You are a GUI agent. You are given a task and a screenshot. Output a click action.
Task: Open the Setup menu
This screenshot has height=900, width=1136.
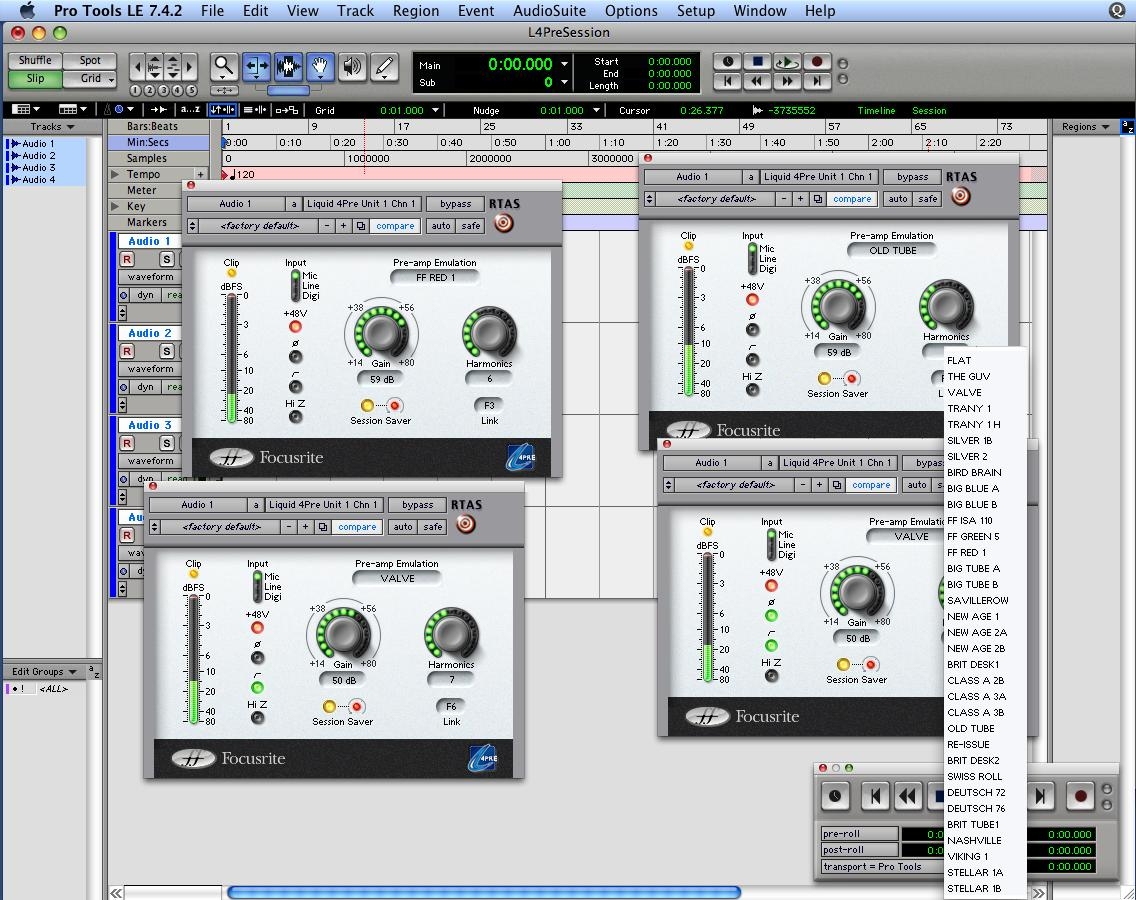(x=696, y=10)
